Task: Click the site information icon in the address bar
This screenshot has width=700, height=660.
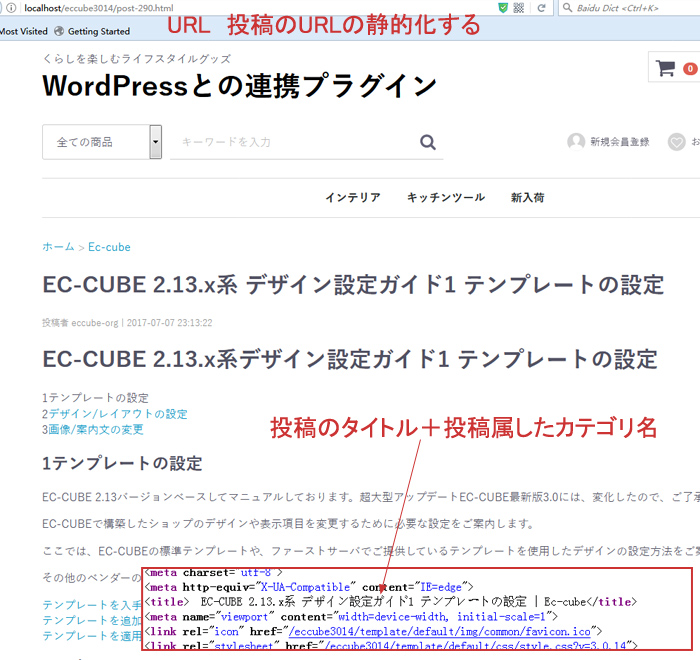Action: coord(11,8)
